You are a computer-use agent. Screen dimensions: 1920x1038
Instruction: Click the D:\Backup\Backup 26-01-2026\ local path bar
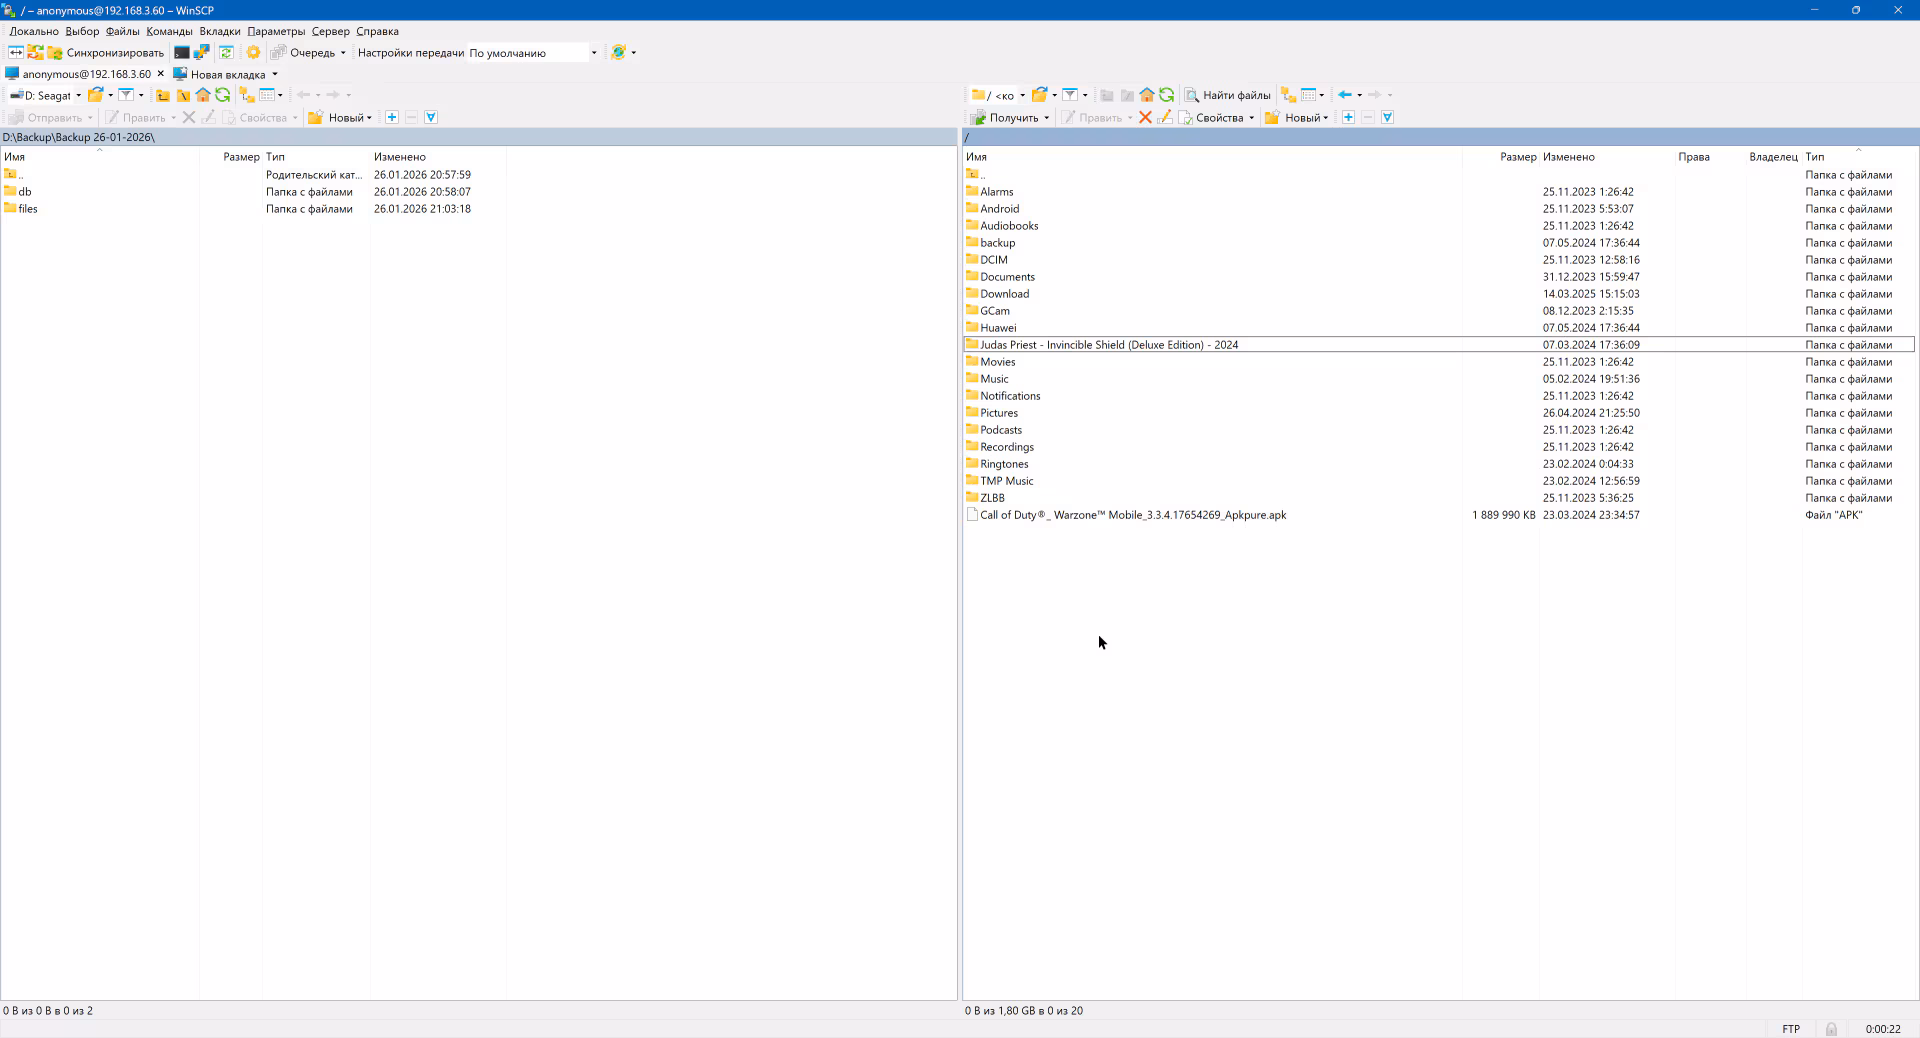point(478,137)
